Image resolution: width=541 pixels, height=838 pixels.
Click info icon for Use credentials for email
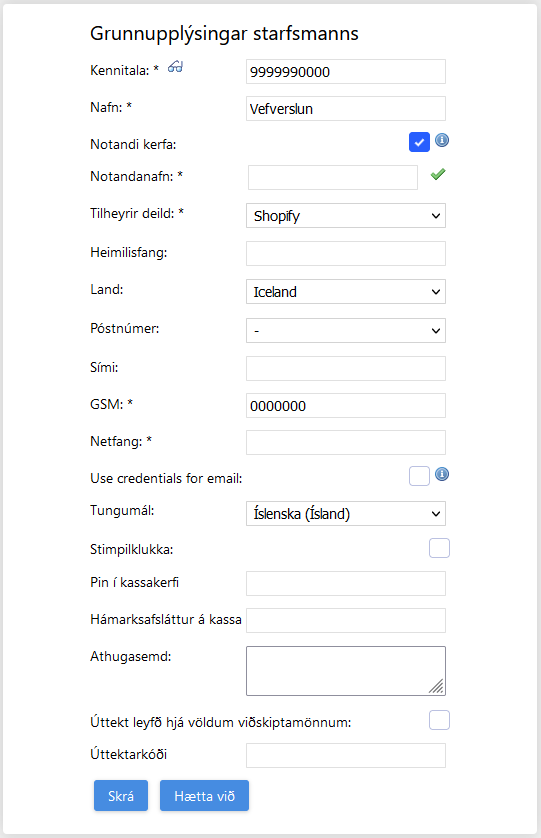coord(442,474)
